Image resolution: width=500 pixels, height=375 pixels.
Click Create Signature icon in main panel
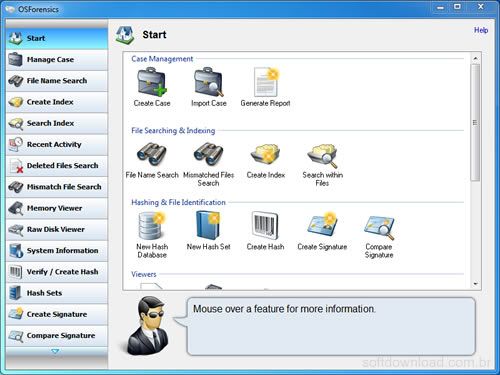322,224
